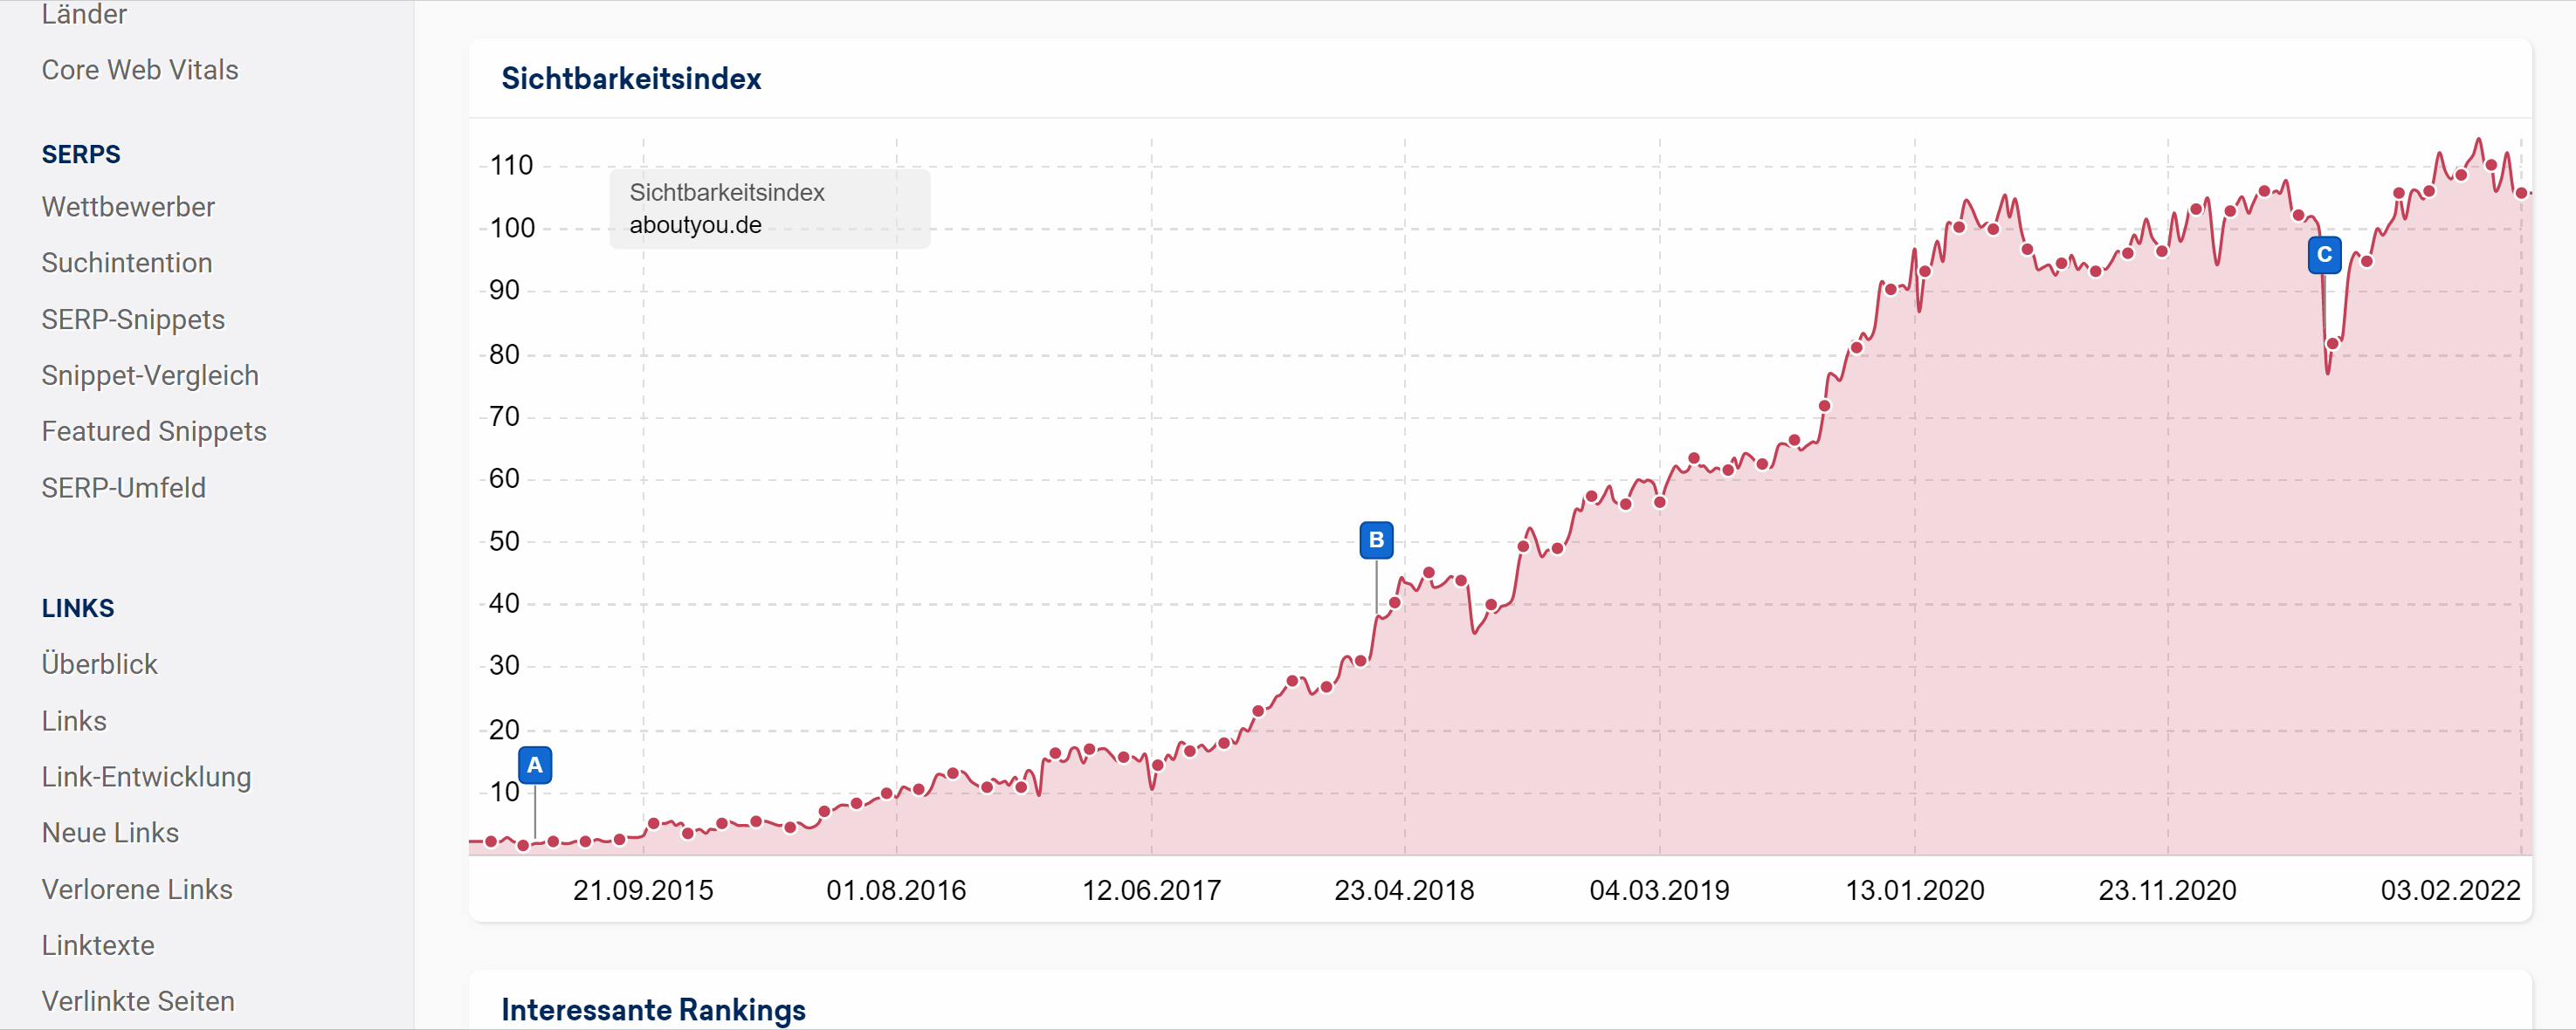
Task: Open SERP-Snippets menu entry
Action: [x=133, y=319]
